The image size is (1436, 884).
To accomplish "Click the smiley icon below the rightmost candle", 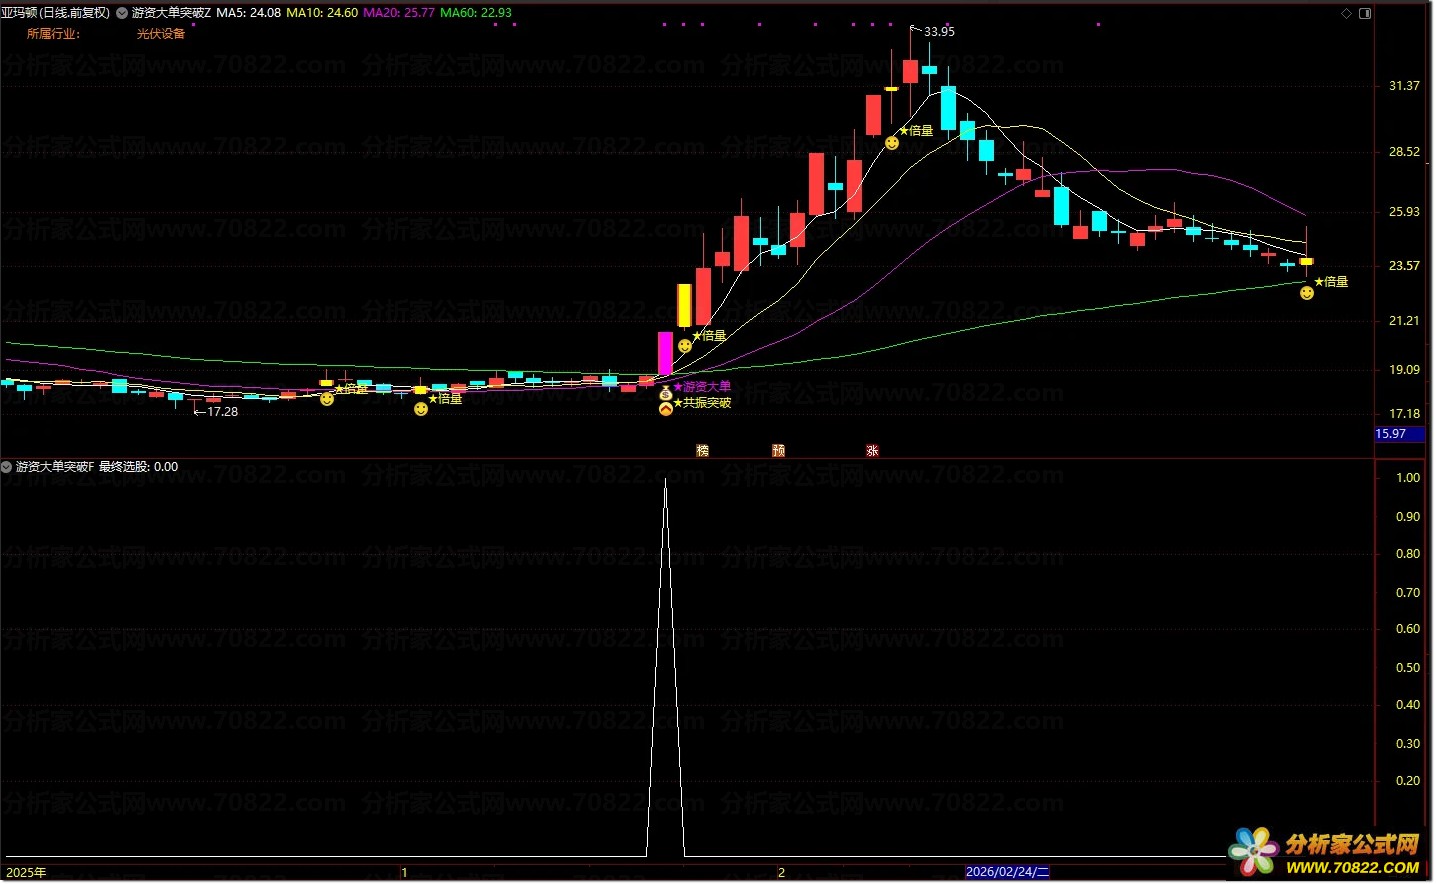I will (1307, 293).
